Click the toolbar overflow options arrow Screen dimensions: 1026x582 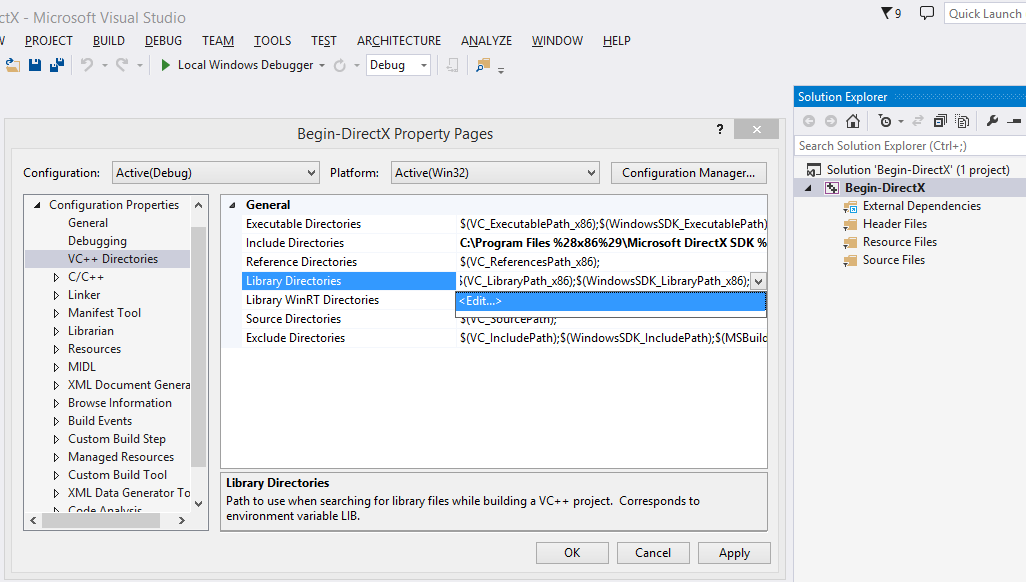(x=501, y=70)
